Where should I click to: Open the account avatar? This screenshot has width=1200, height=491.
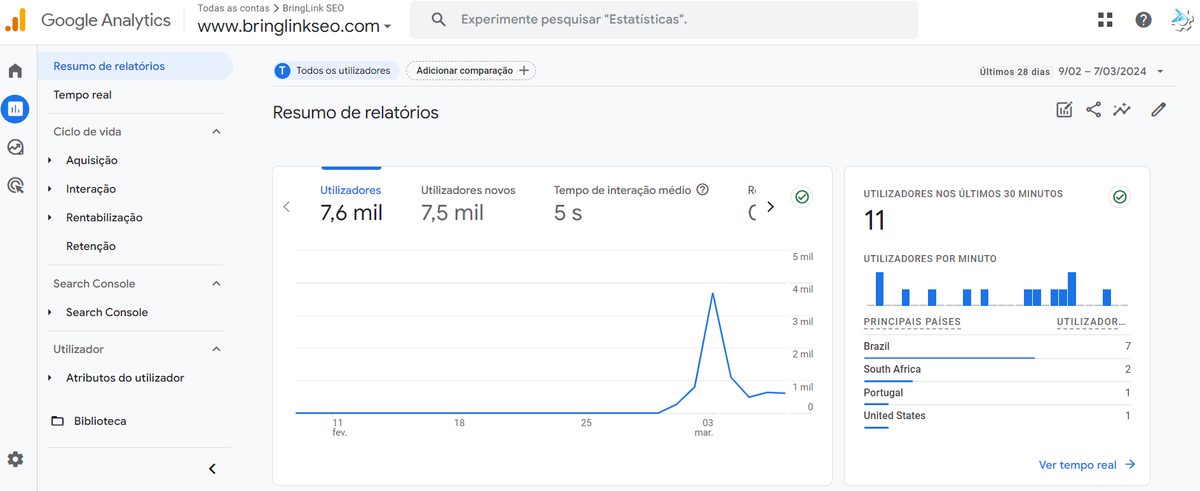click(1181, 20)
